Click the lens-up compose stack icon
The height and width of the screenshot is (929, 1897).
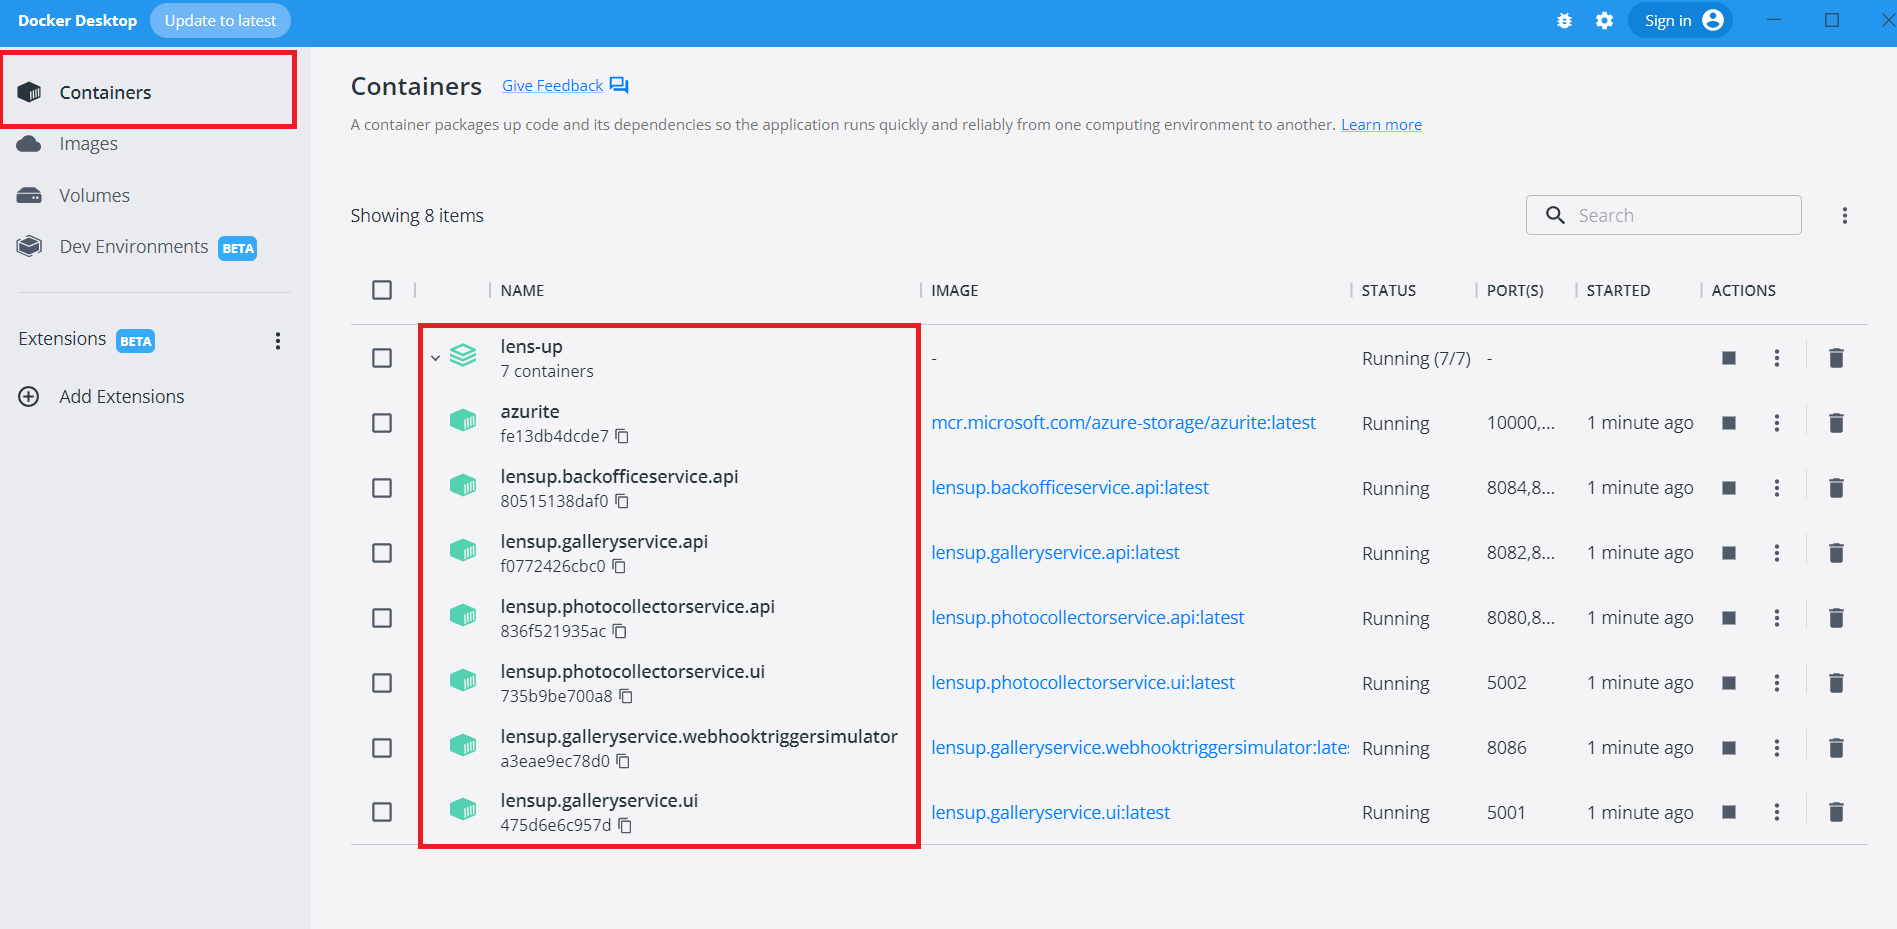pos(463,355)
